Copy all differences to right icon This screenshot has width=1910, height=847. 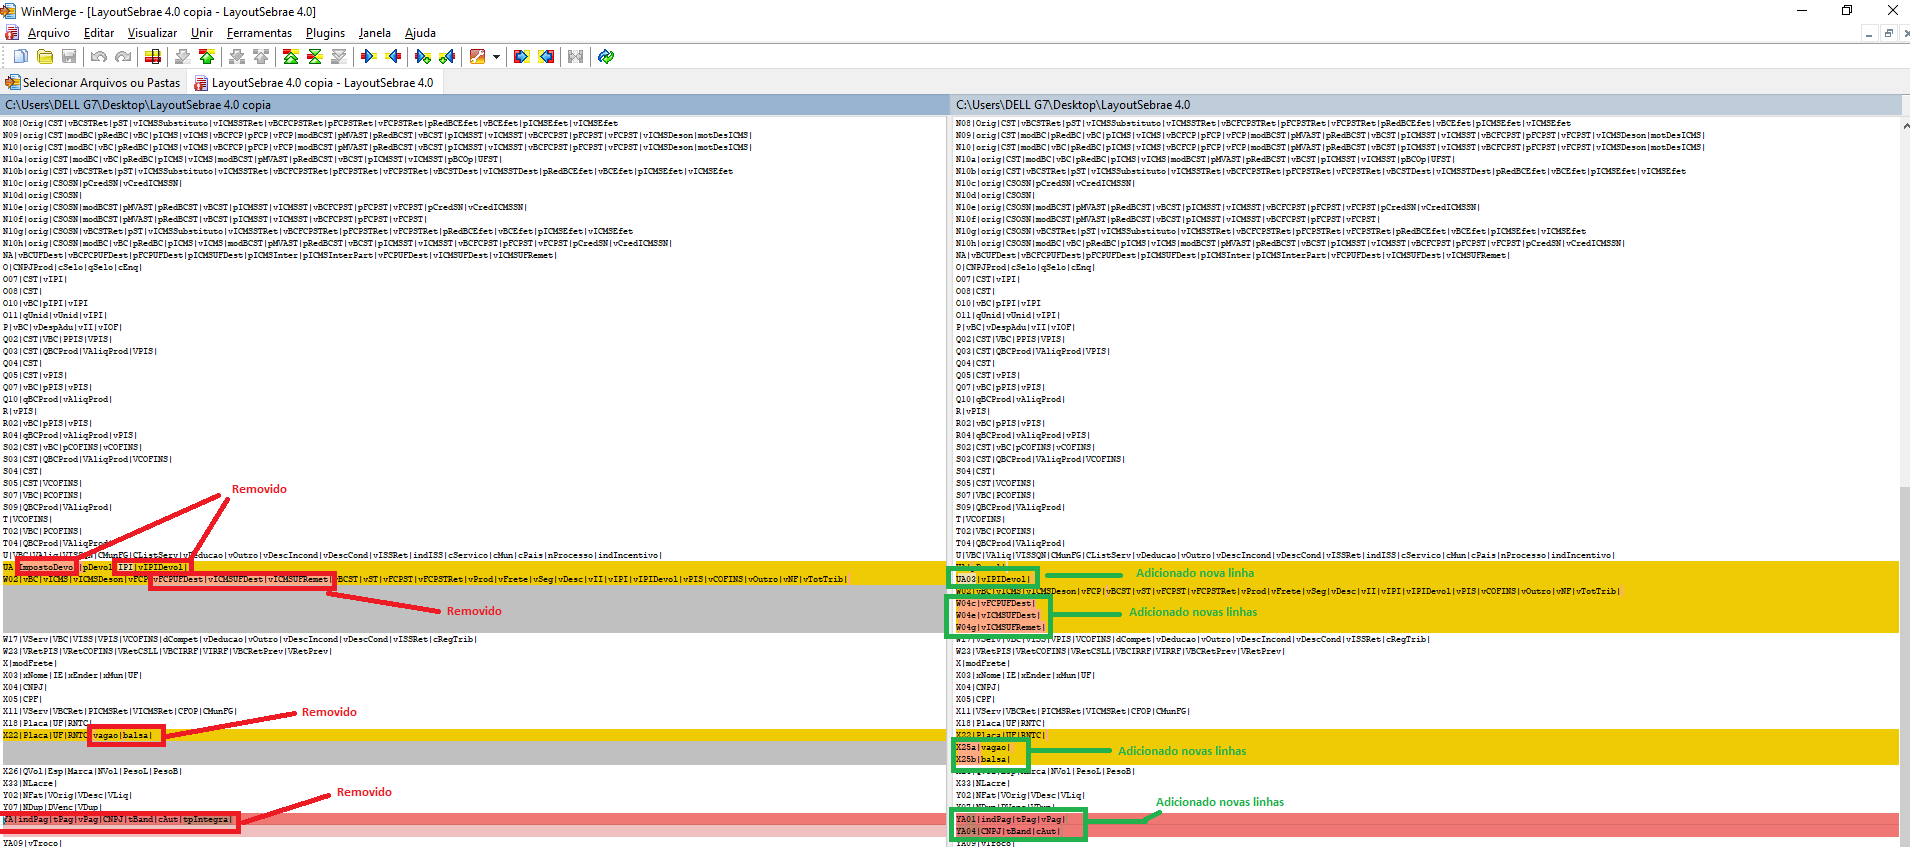pos(521,57)
